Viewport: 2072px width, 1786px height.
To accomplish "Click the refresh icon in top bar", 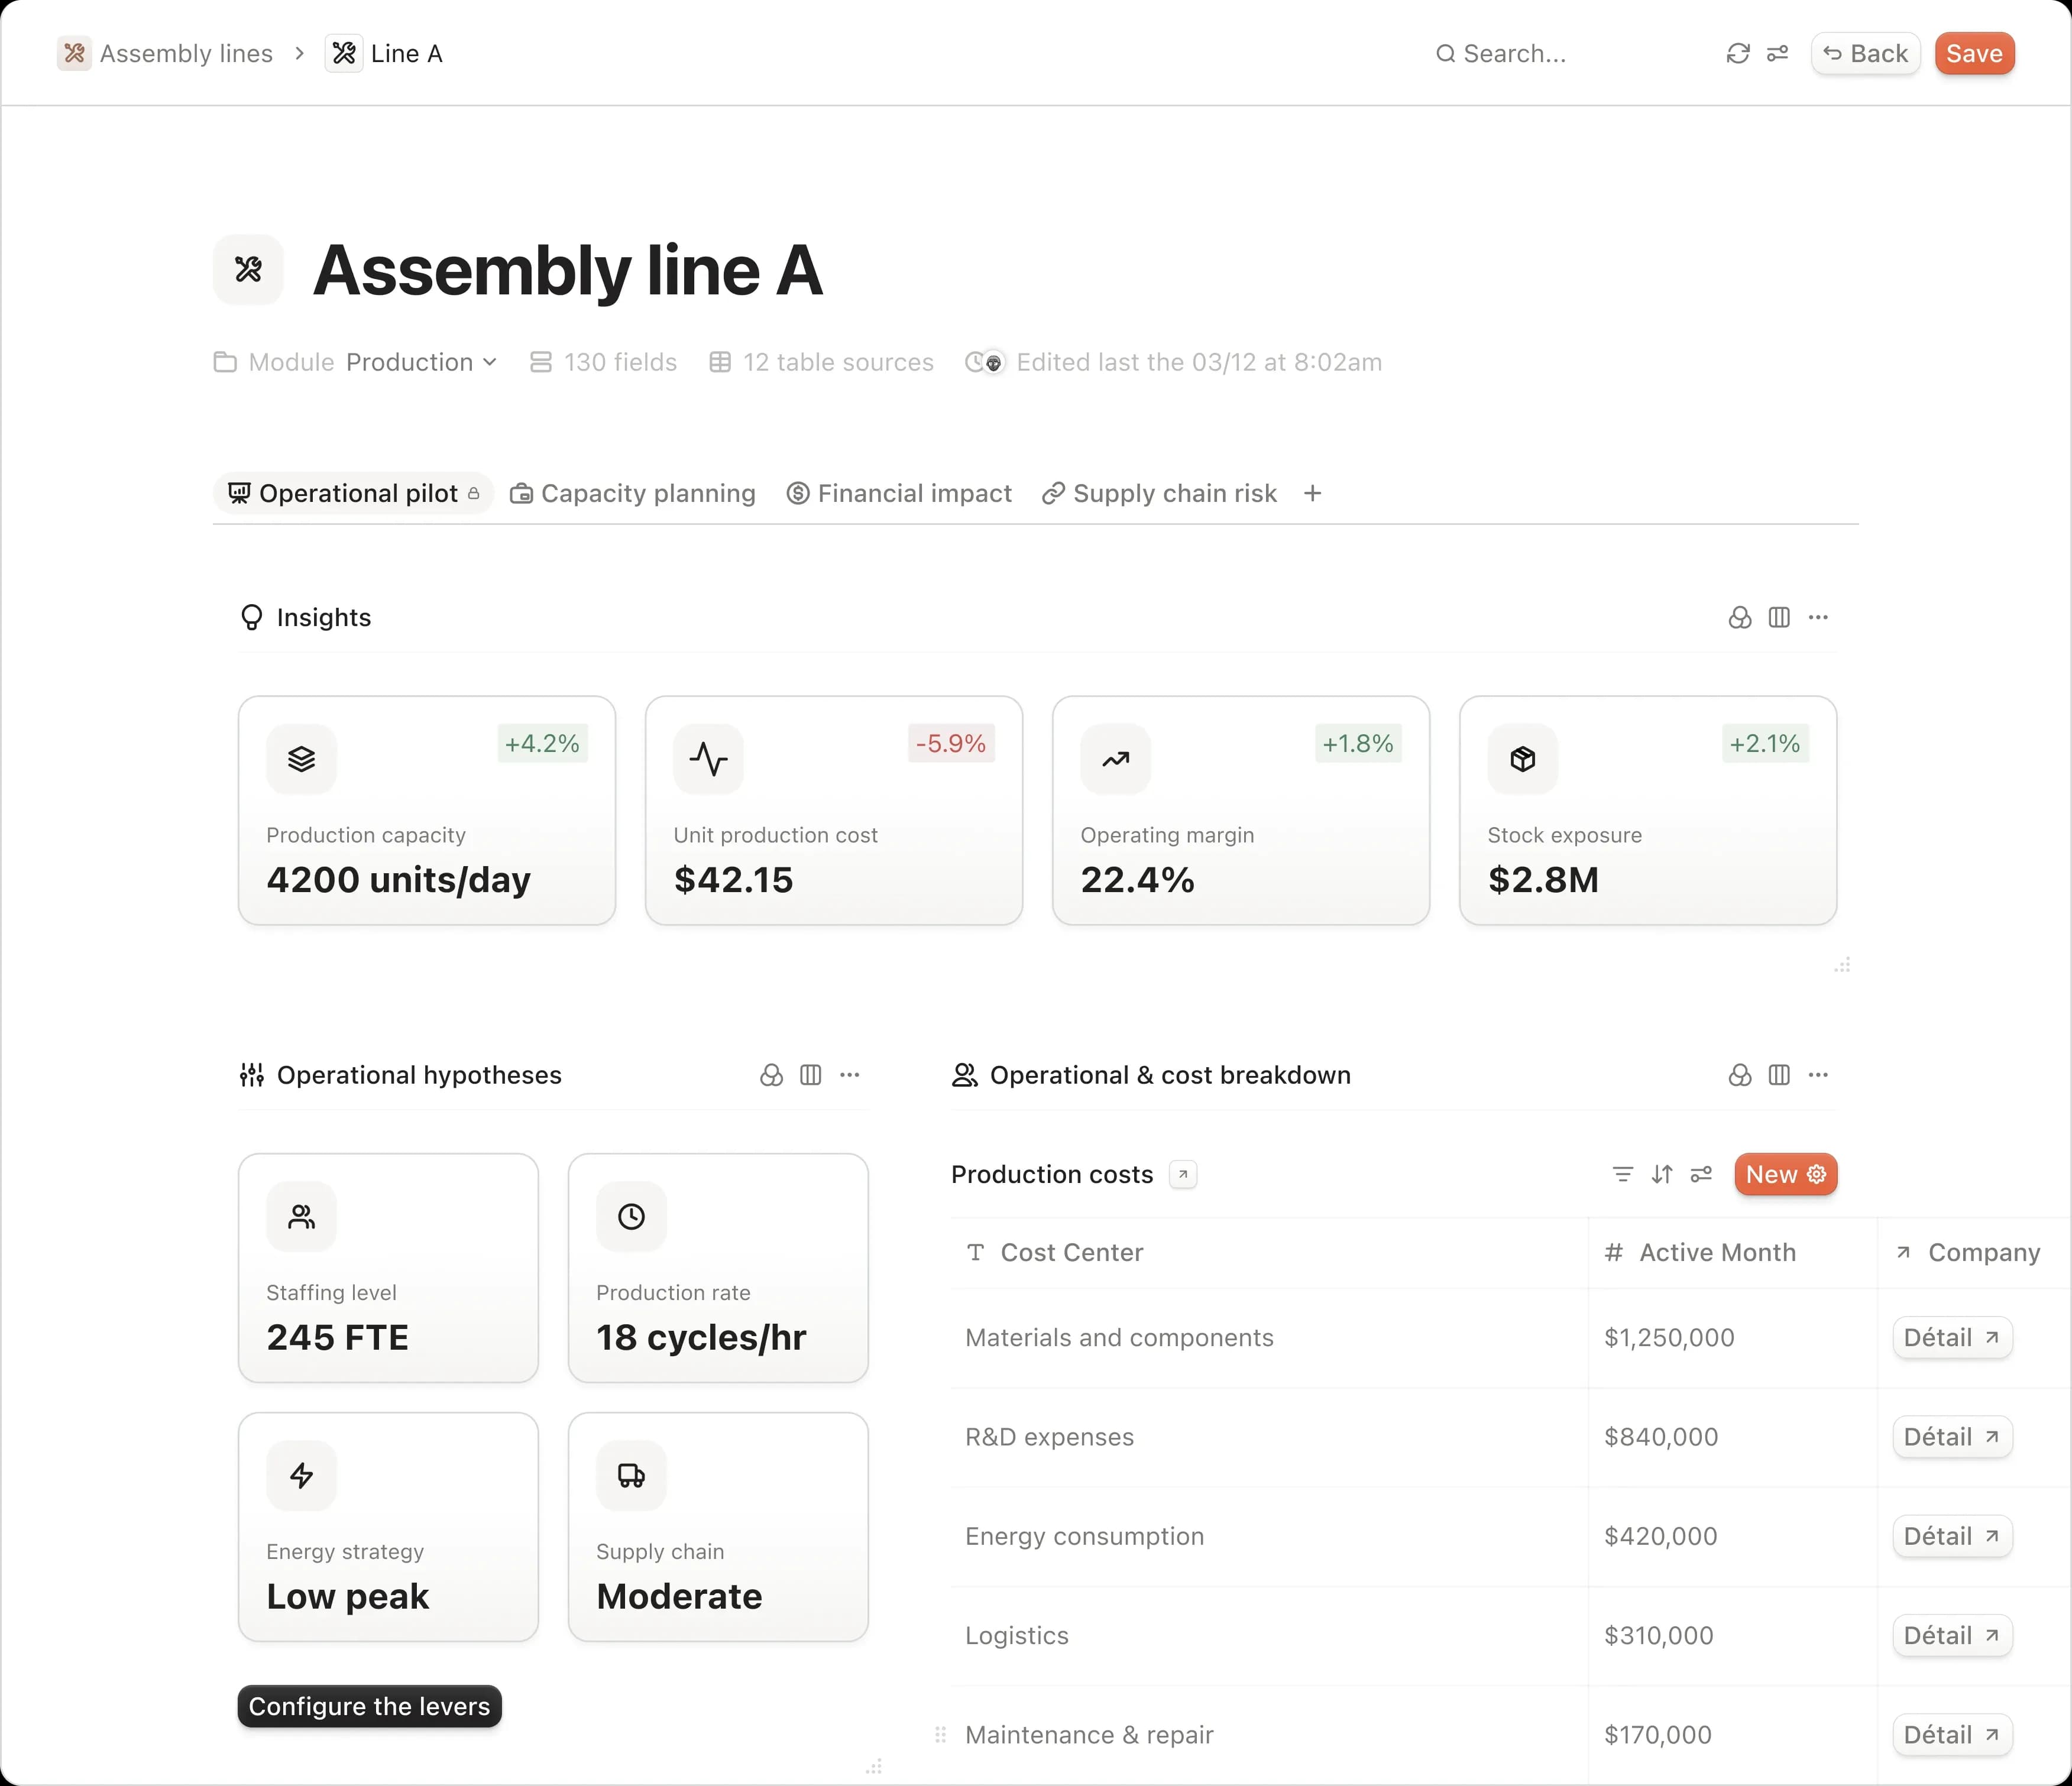I will 1737,53.
